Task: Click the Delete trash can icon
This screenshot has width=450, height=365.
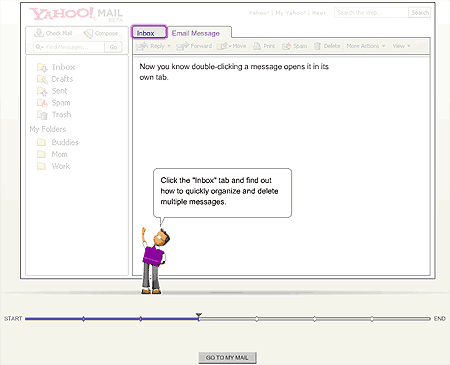Action: (317, 46)
